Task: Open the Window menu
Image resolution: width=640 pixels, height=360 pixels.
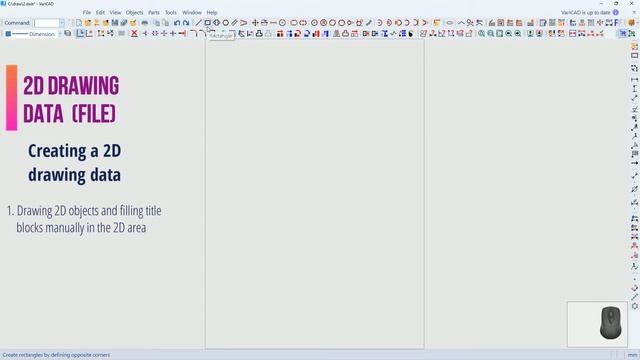Action: 191,13
